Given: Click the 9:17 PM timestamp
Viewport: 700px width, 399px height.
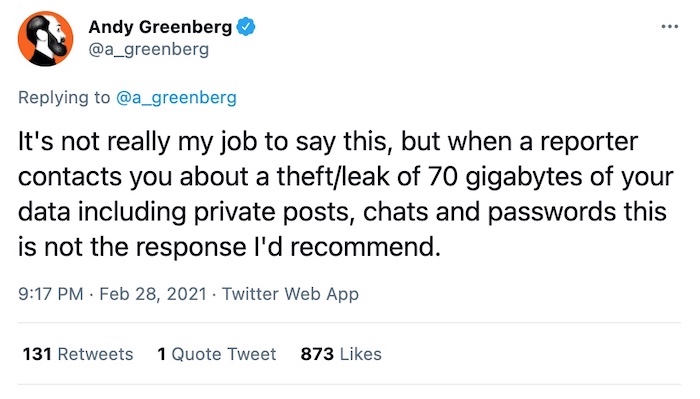Looking at the screenshot, I should 51,294.
